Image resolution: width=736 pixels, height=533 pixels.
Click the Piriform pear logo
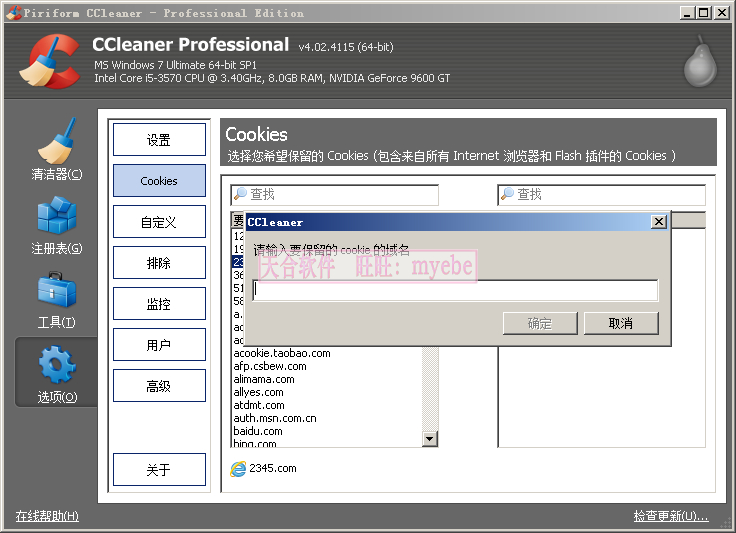pyautogui.click(x=700, y=61)
